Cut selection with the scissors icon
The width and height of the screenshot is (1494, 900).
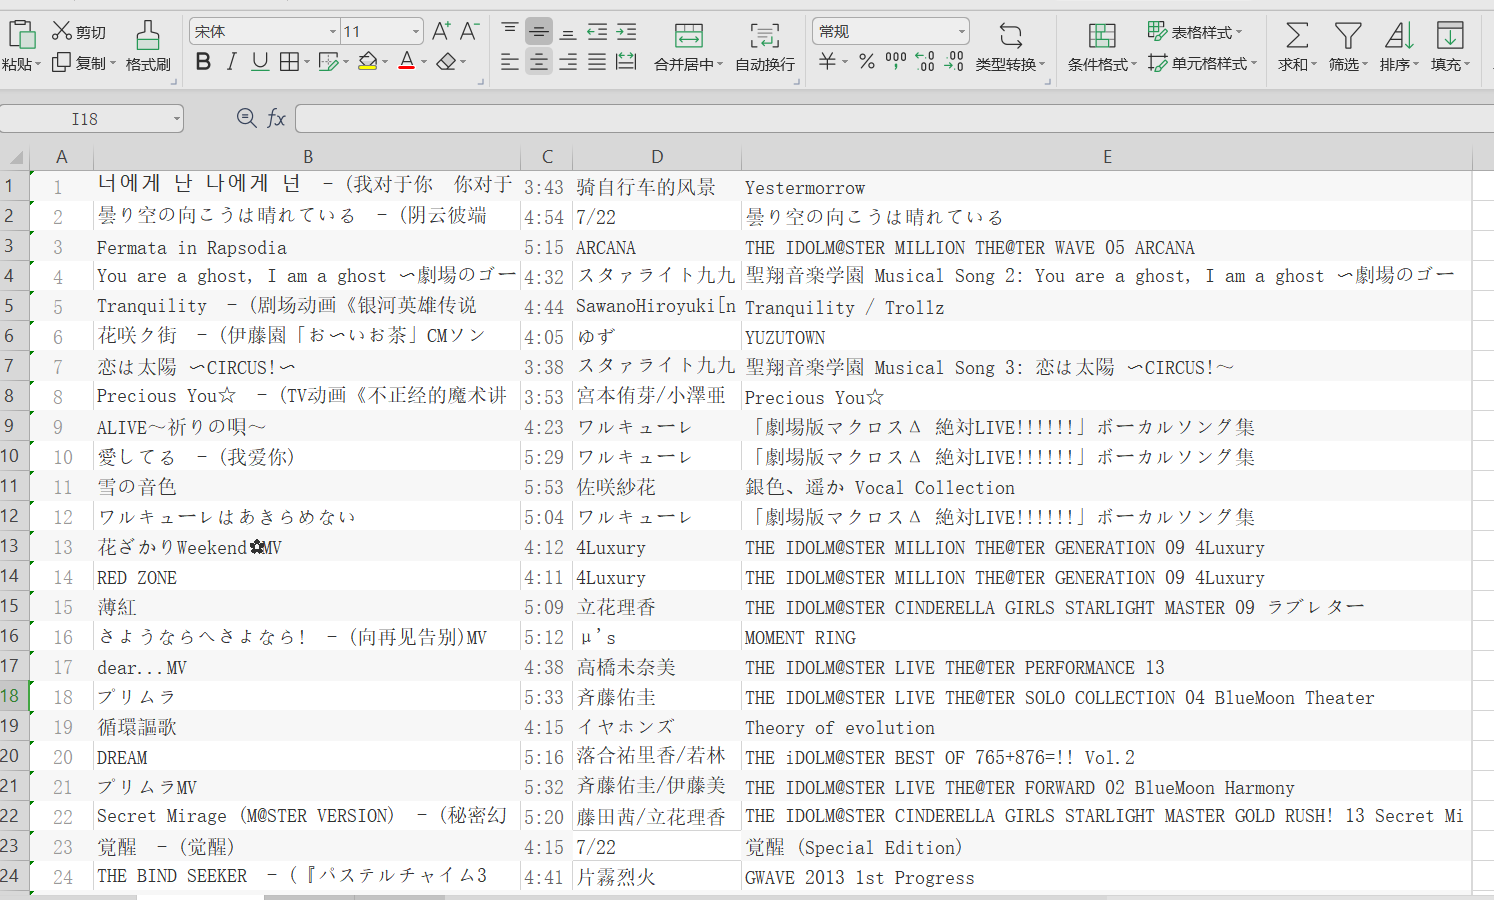62,31
